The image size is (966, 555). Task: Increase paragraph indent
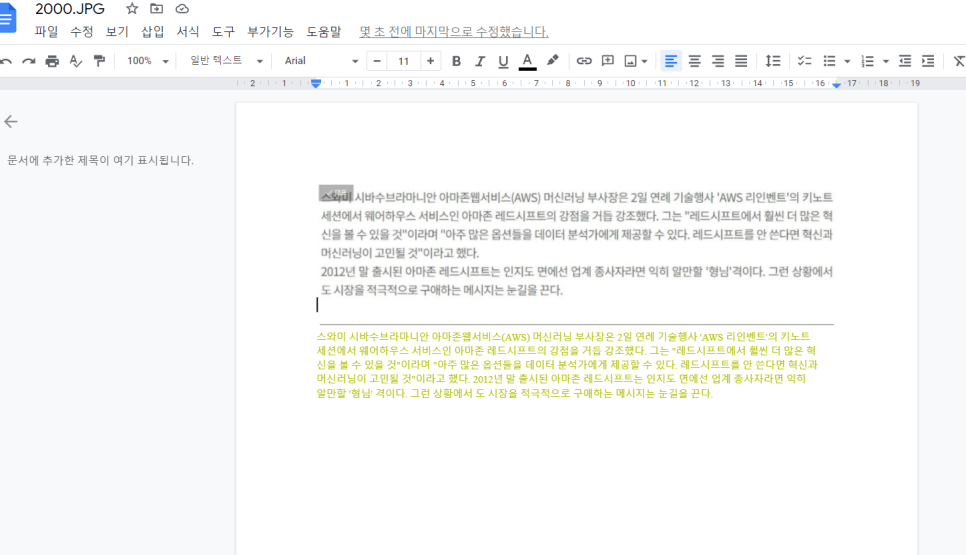(928, 61)
